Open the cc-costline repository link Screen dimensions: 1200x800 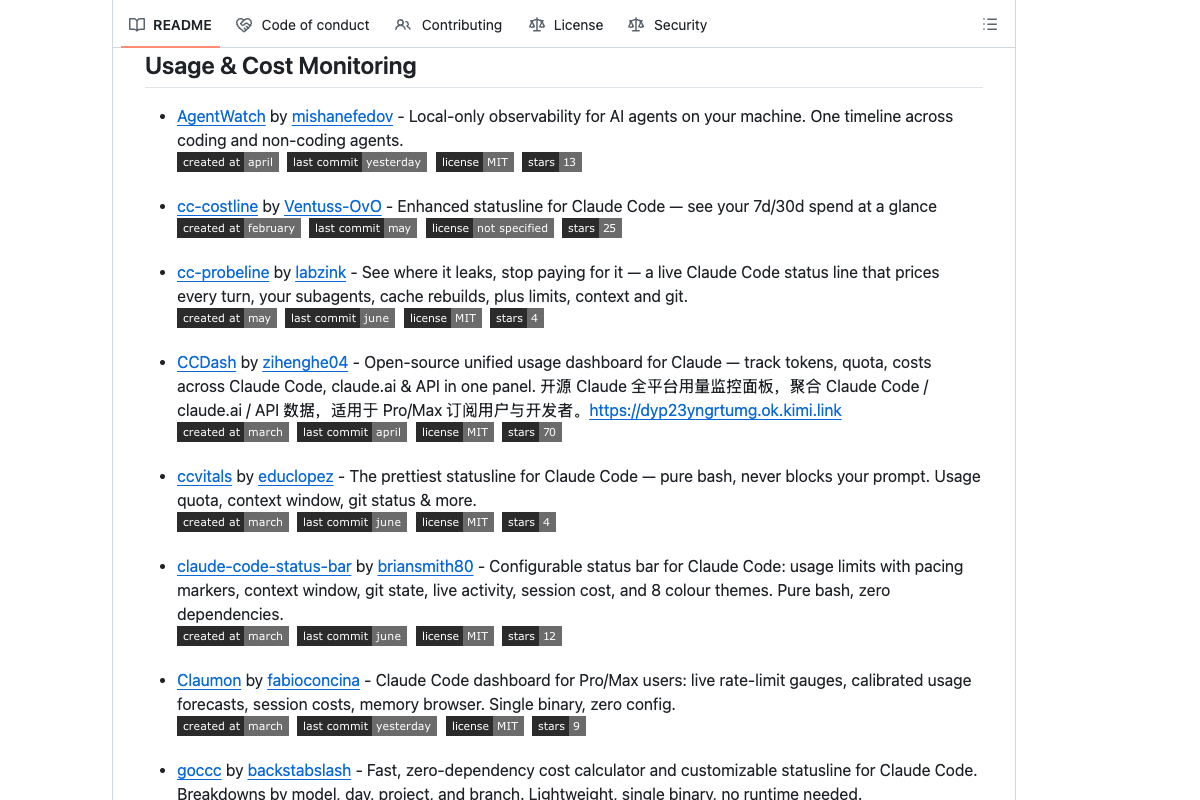217,206
